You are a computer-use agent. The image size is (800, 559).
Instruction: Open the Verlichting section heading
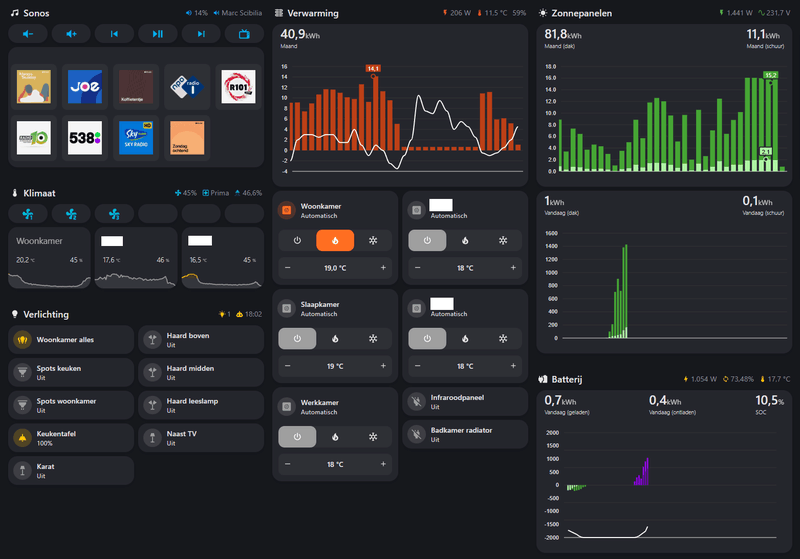pos(40,315)
